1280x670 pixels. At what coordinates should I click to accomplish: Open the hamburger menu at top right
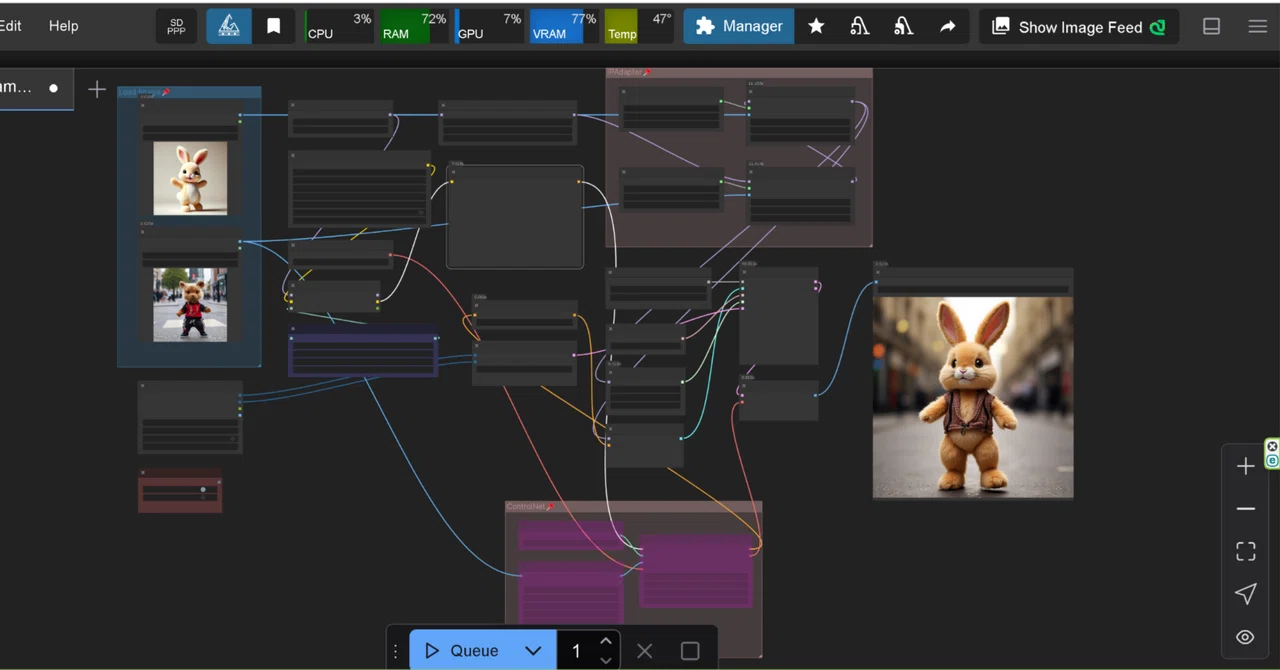coord(1258,27)
